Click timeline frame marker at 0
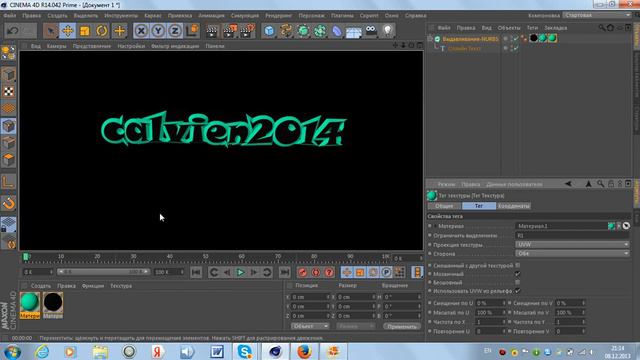This screenshot has width=640, height=360. pos(26,257)
